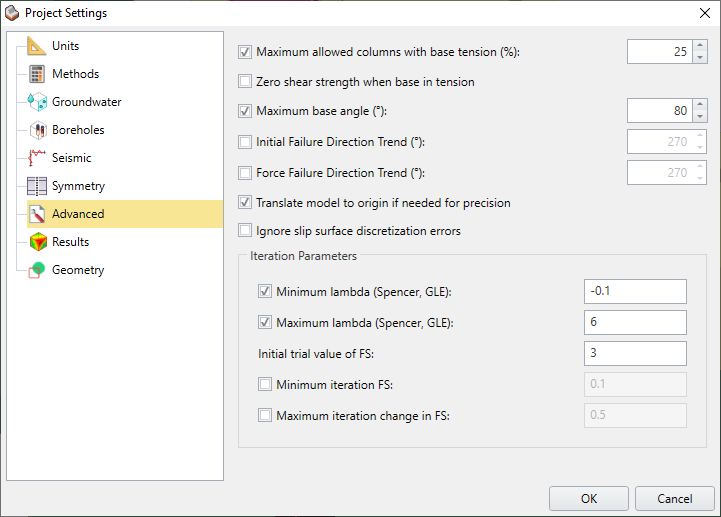
Task: Open Seismic settings via its icon
Action: click(37, 158)
